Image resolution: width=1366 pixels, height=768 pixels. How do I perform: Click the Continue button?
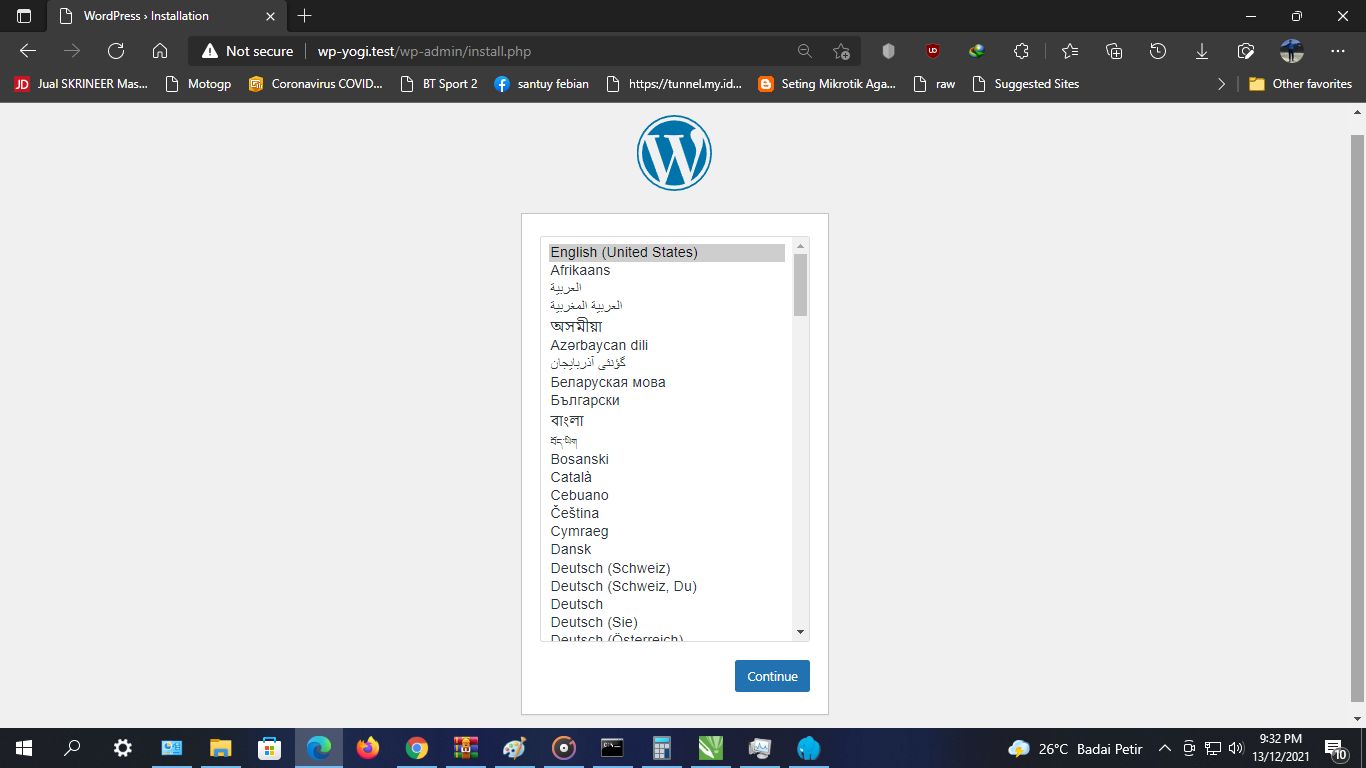coord(772,676)
